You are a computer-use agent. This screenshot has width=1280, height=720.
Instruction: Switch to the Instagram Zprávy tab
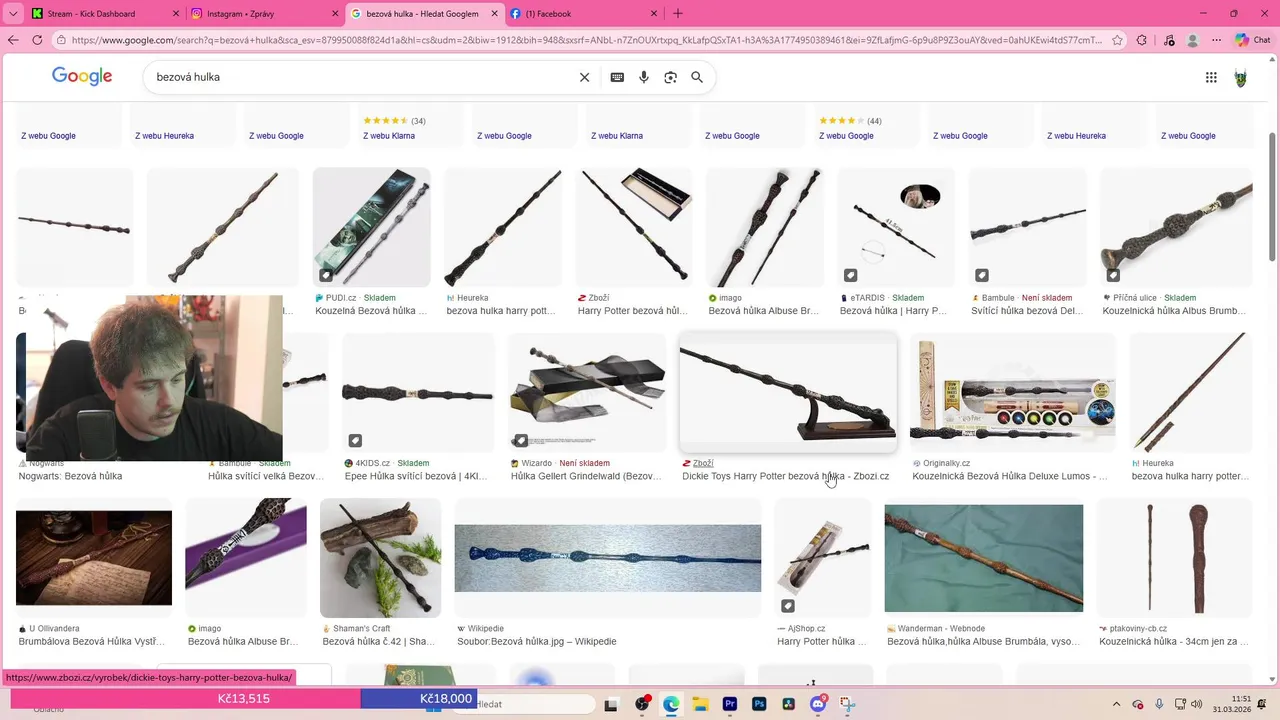click(x=265, y=14)
